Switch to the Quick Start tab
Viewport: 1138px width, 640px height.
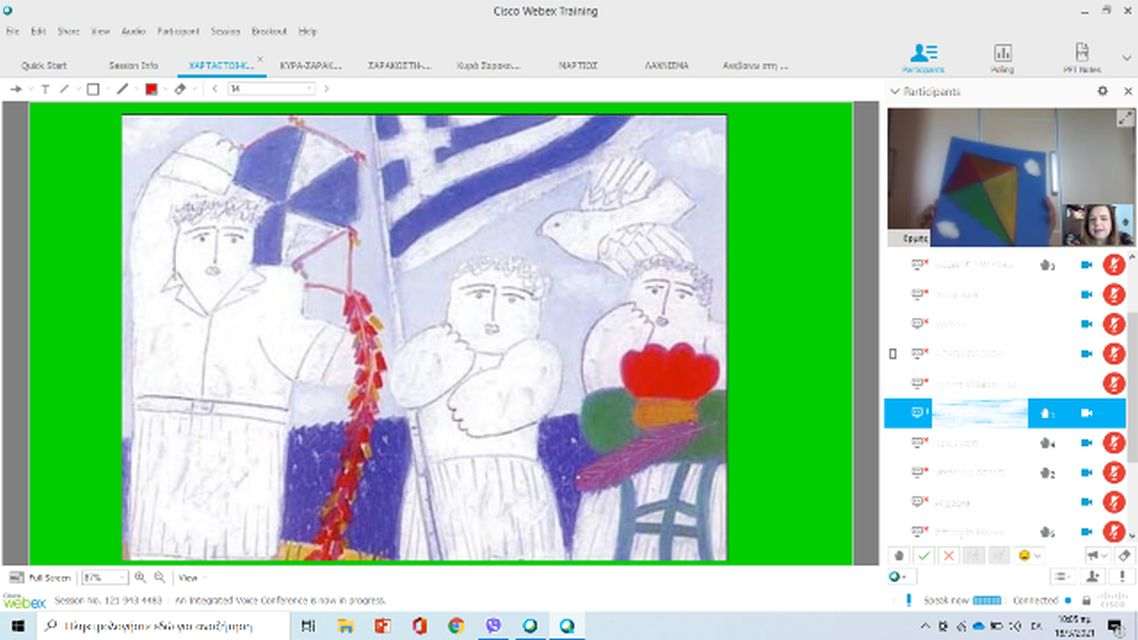tap(44, 65)
